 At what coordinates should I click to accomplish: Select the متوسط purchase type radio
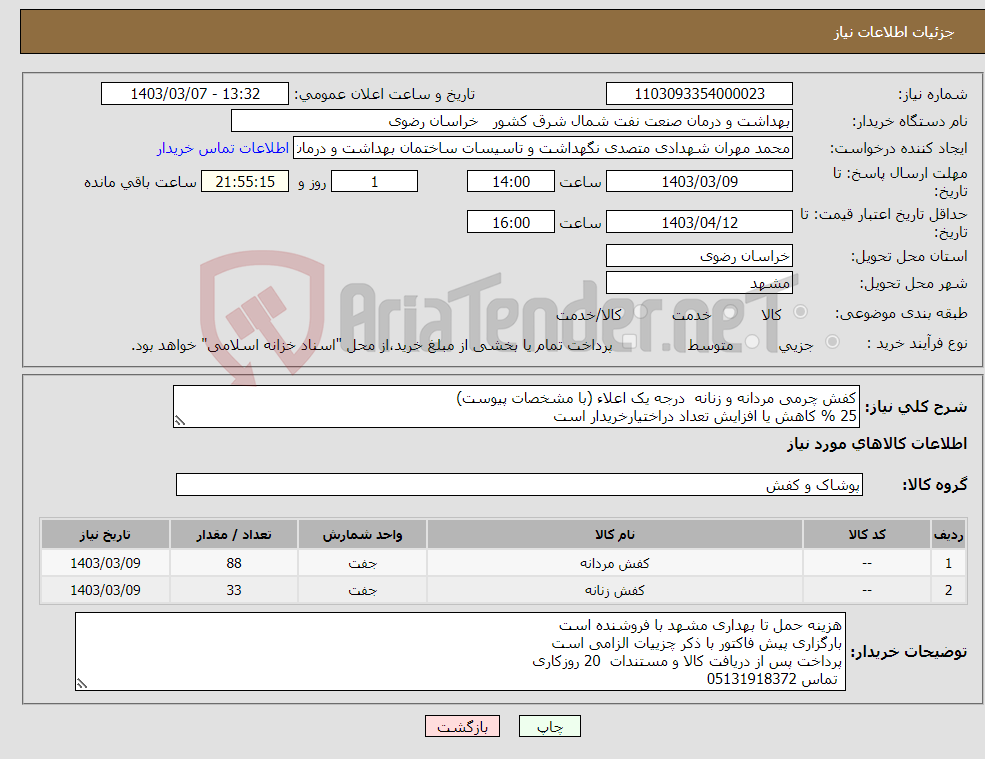(753, 341)
